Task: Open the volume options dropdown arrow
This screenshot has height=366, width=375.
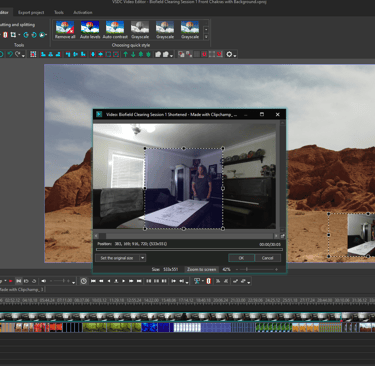Action: point(74,282)
